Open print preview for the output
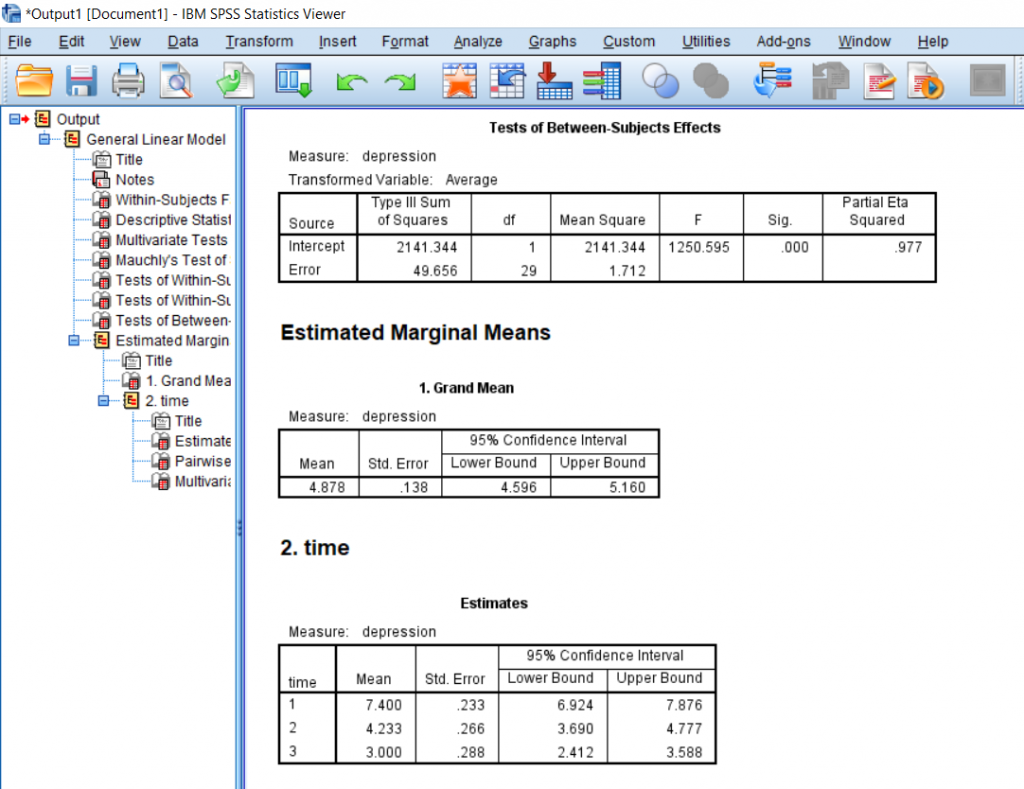This screenshot has height=789, width=1024. [176, 81]
